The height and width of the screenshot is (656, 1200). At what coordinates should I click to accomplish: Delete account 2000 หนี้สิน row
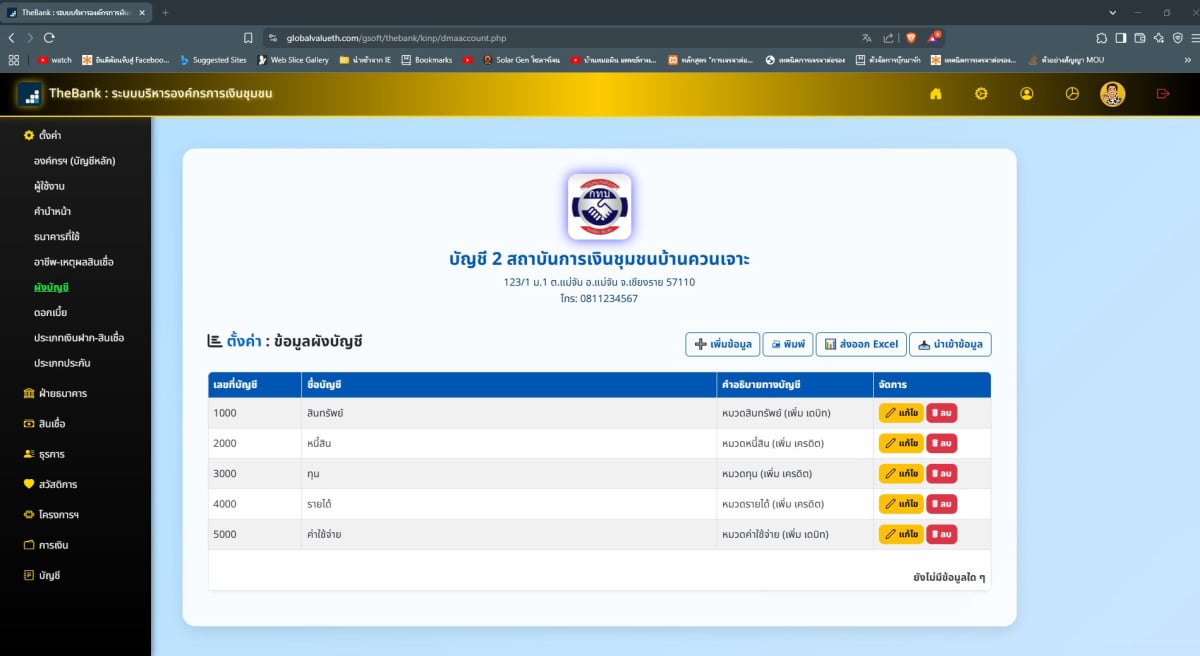point(941,443)
